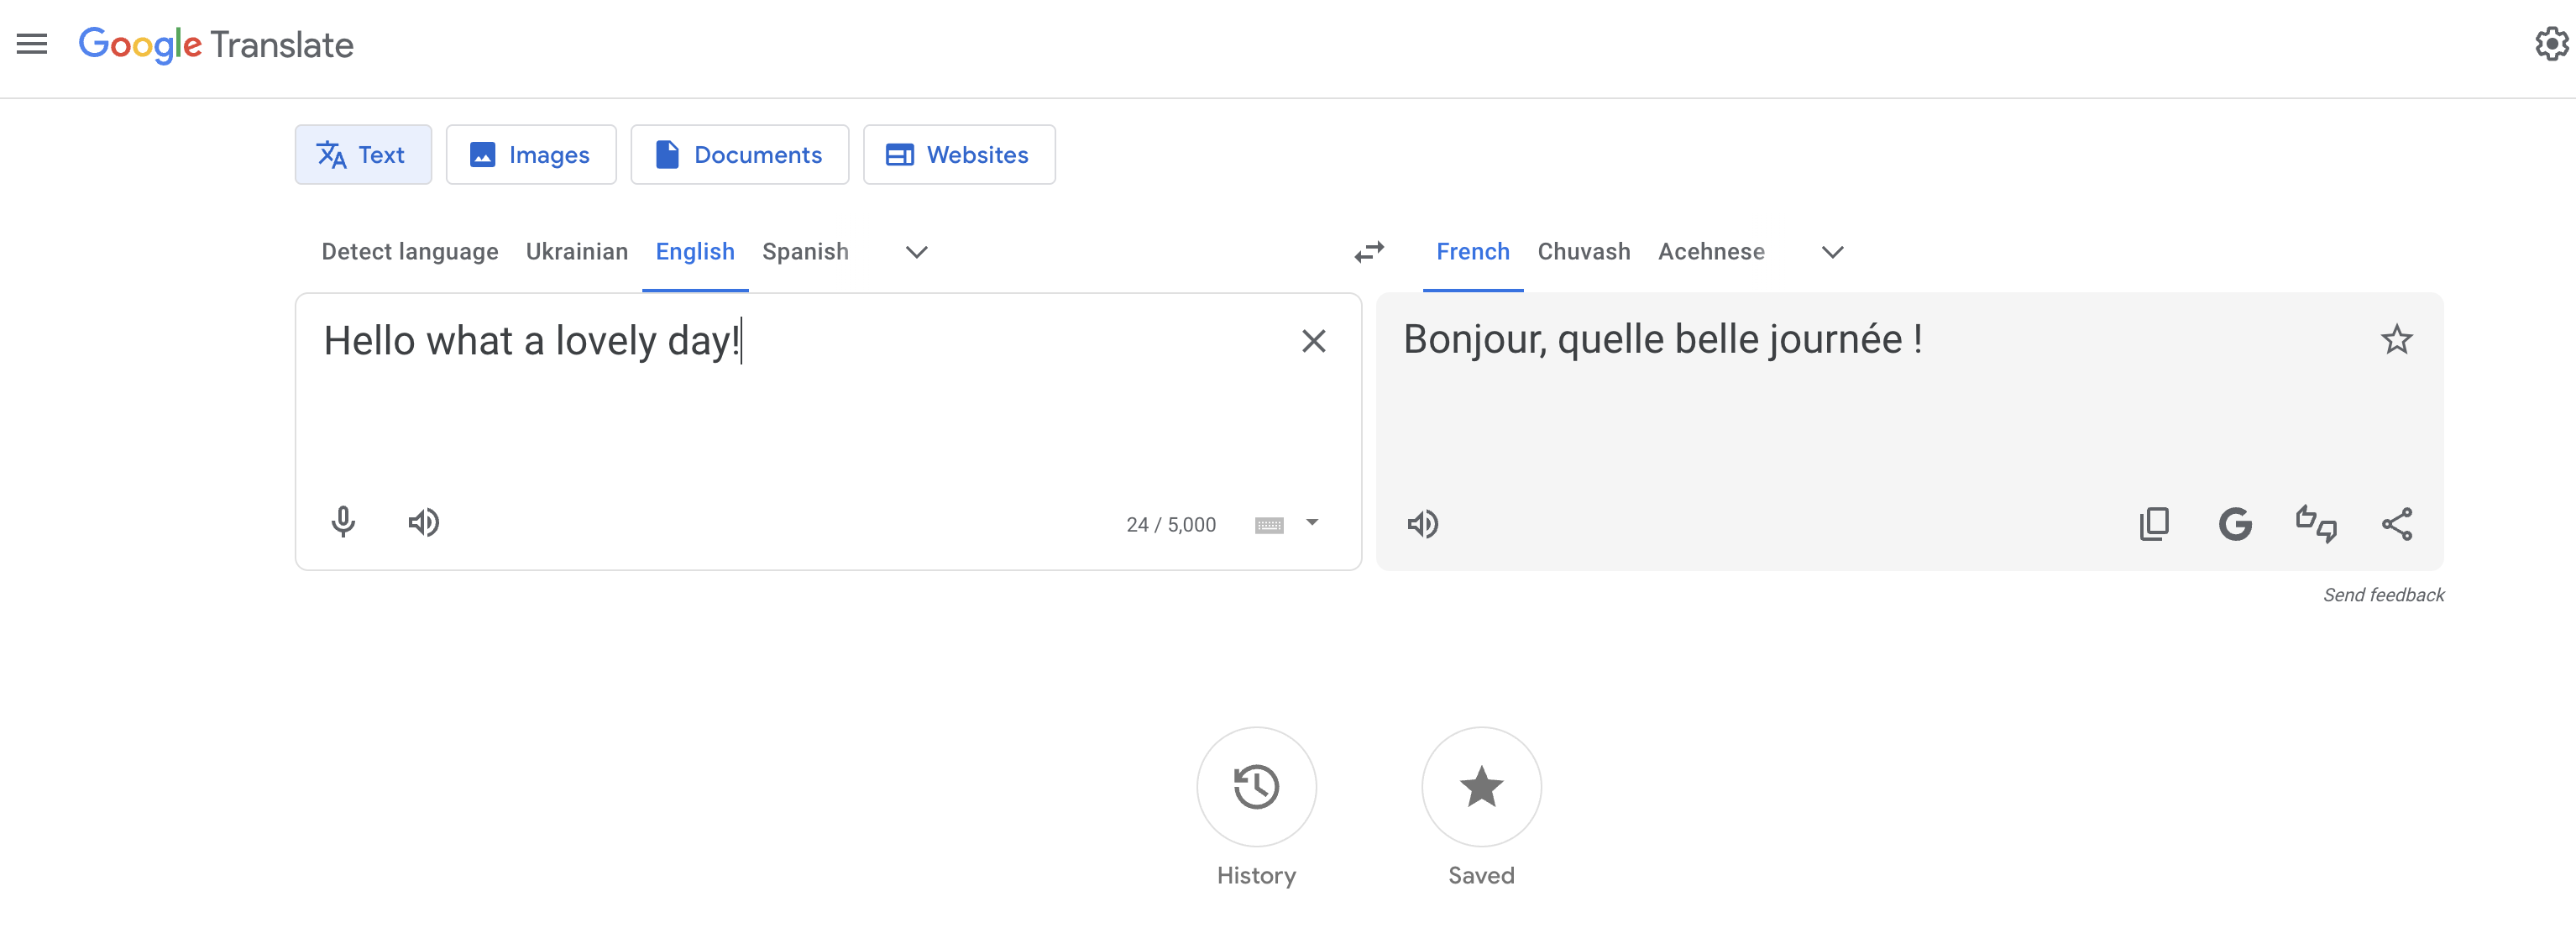Click the microphone icon for voice input

(x=343, y=522)
